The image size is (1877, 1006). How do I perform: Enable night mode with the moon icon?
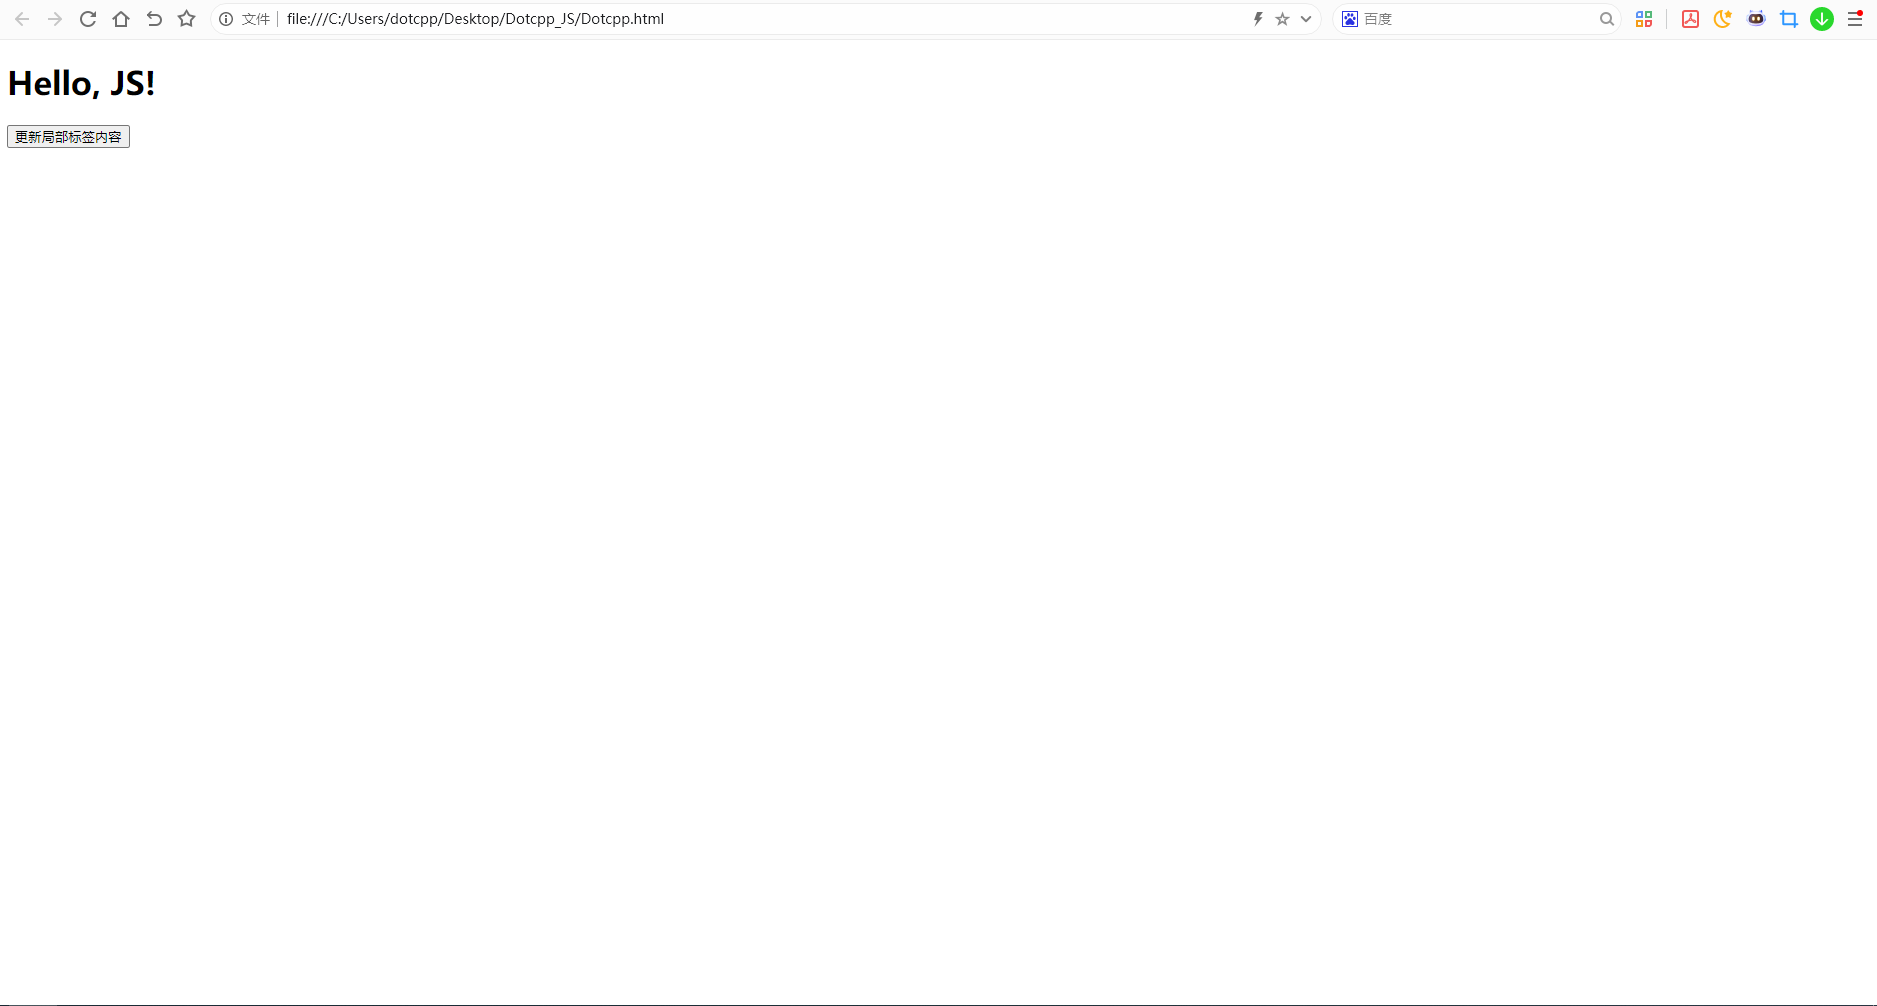[1723, 18]
